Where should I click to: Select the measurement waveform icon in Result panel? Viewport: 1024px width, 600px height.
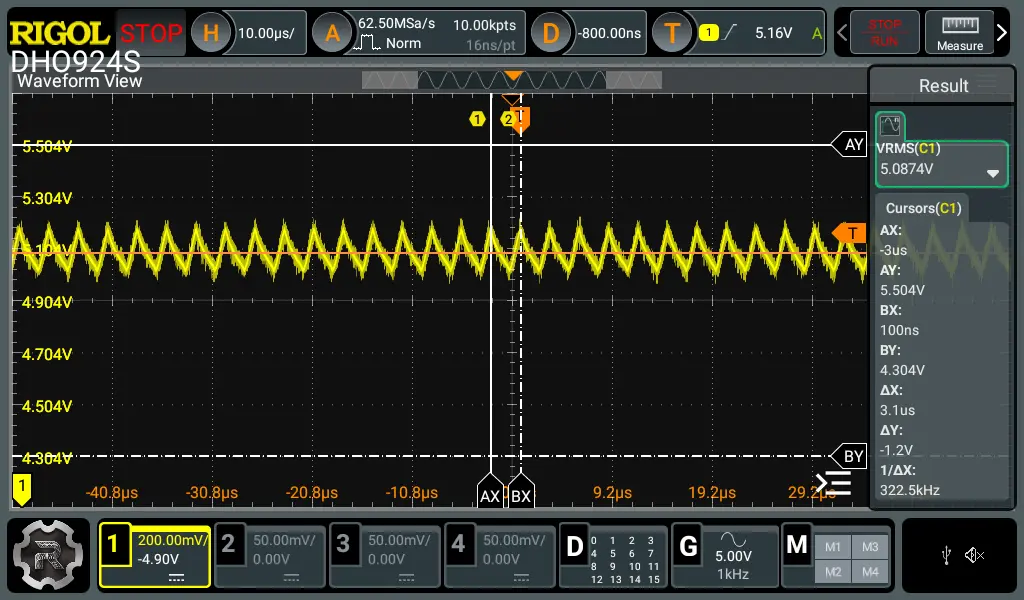pos(890,125)
